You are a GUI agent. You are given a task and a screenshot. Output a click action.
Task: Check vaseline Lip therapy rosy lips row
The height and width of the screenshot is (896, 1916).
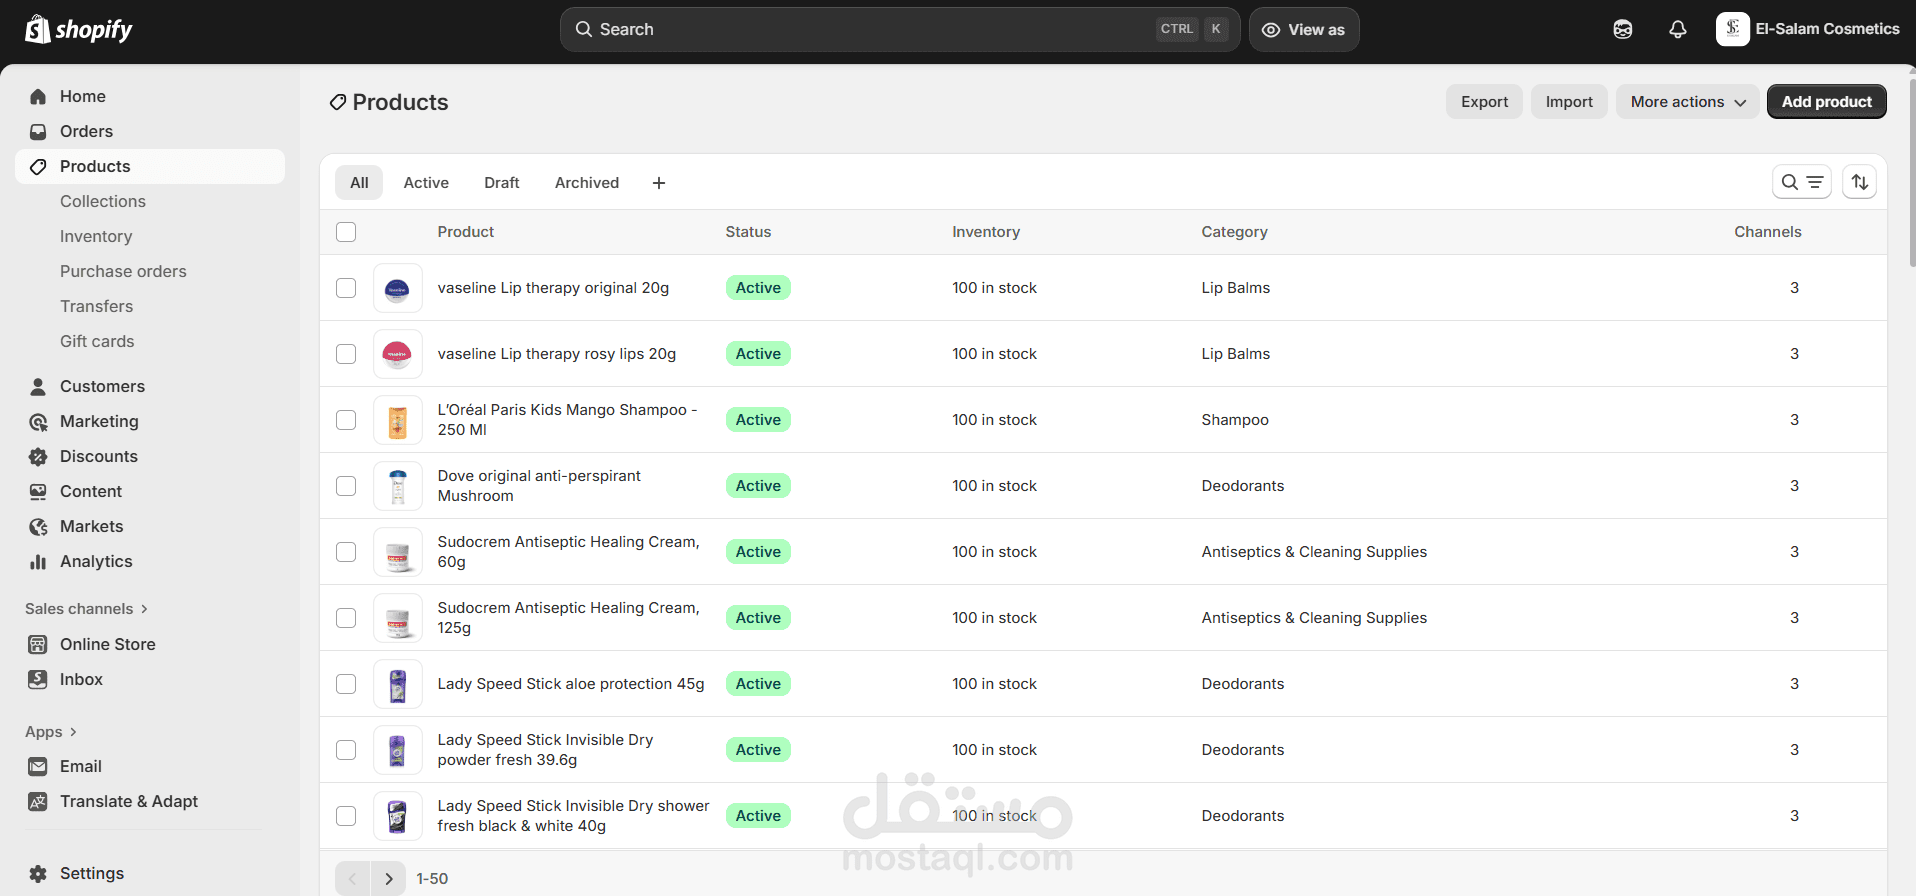pyautogui.click(x=346, y=354)
